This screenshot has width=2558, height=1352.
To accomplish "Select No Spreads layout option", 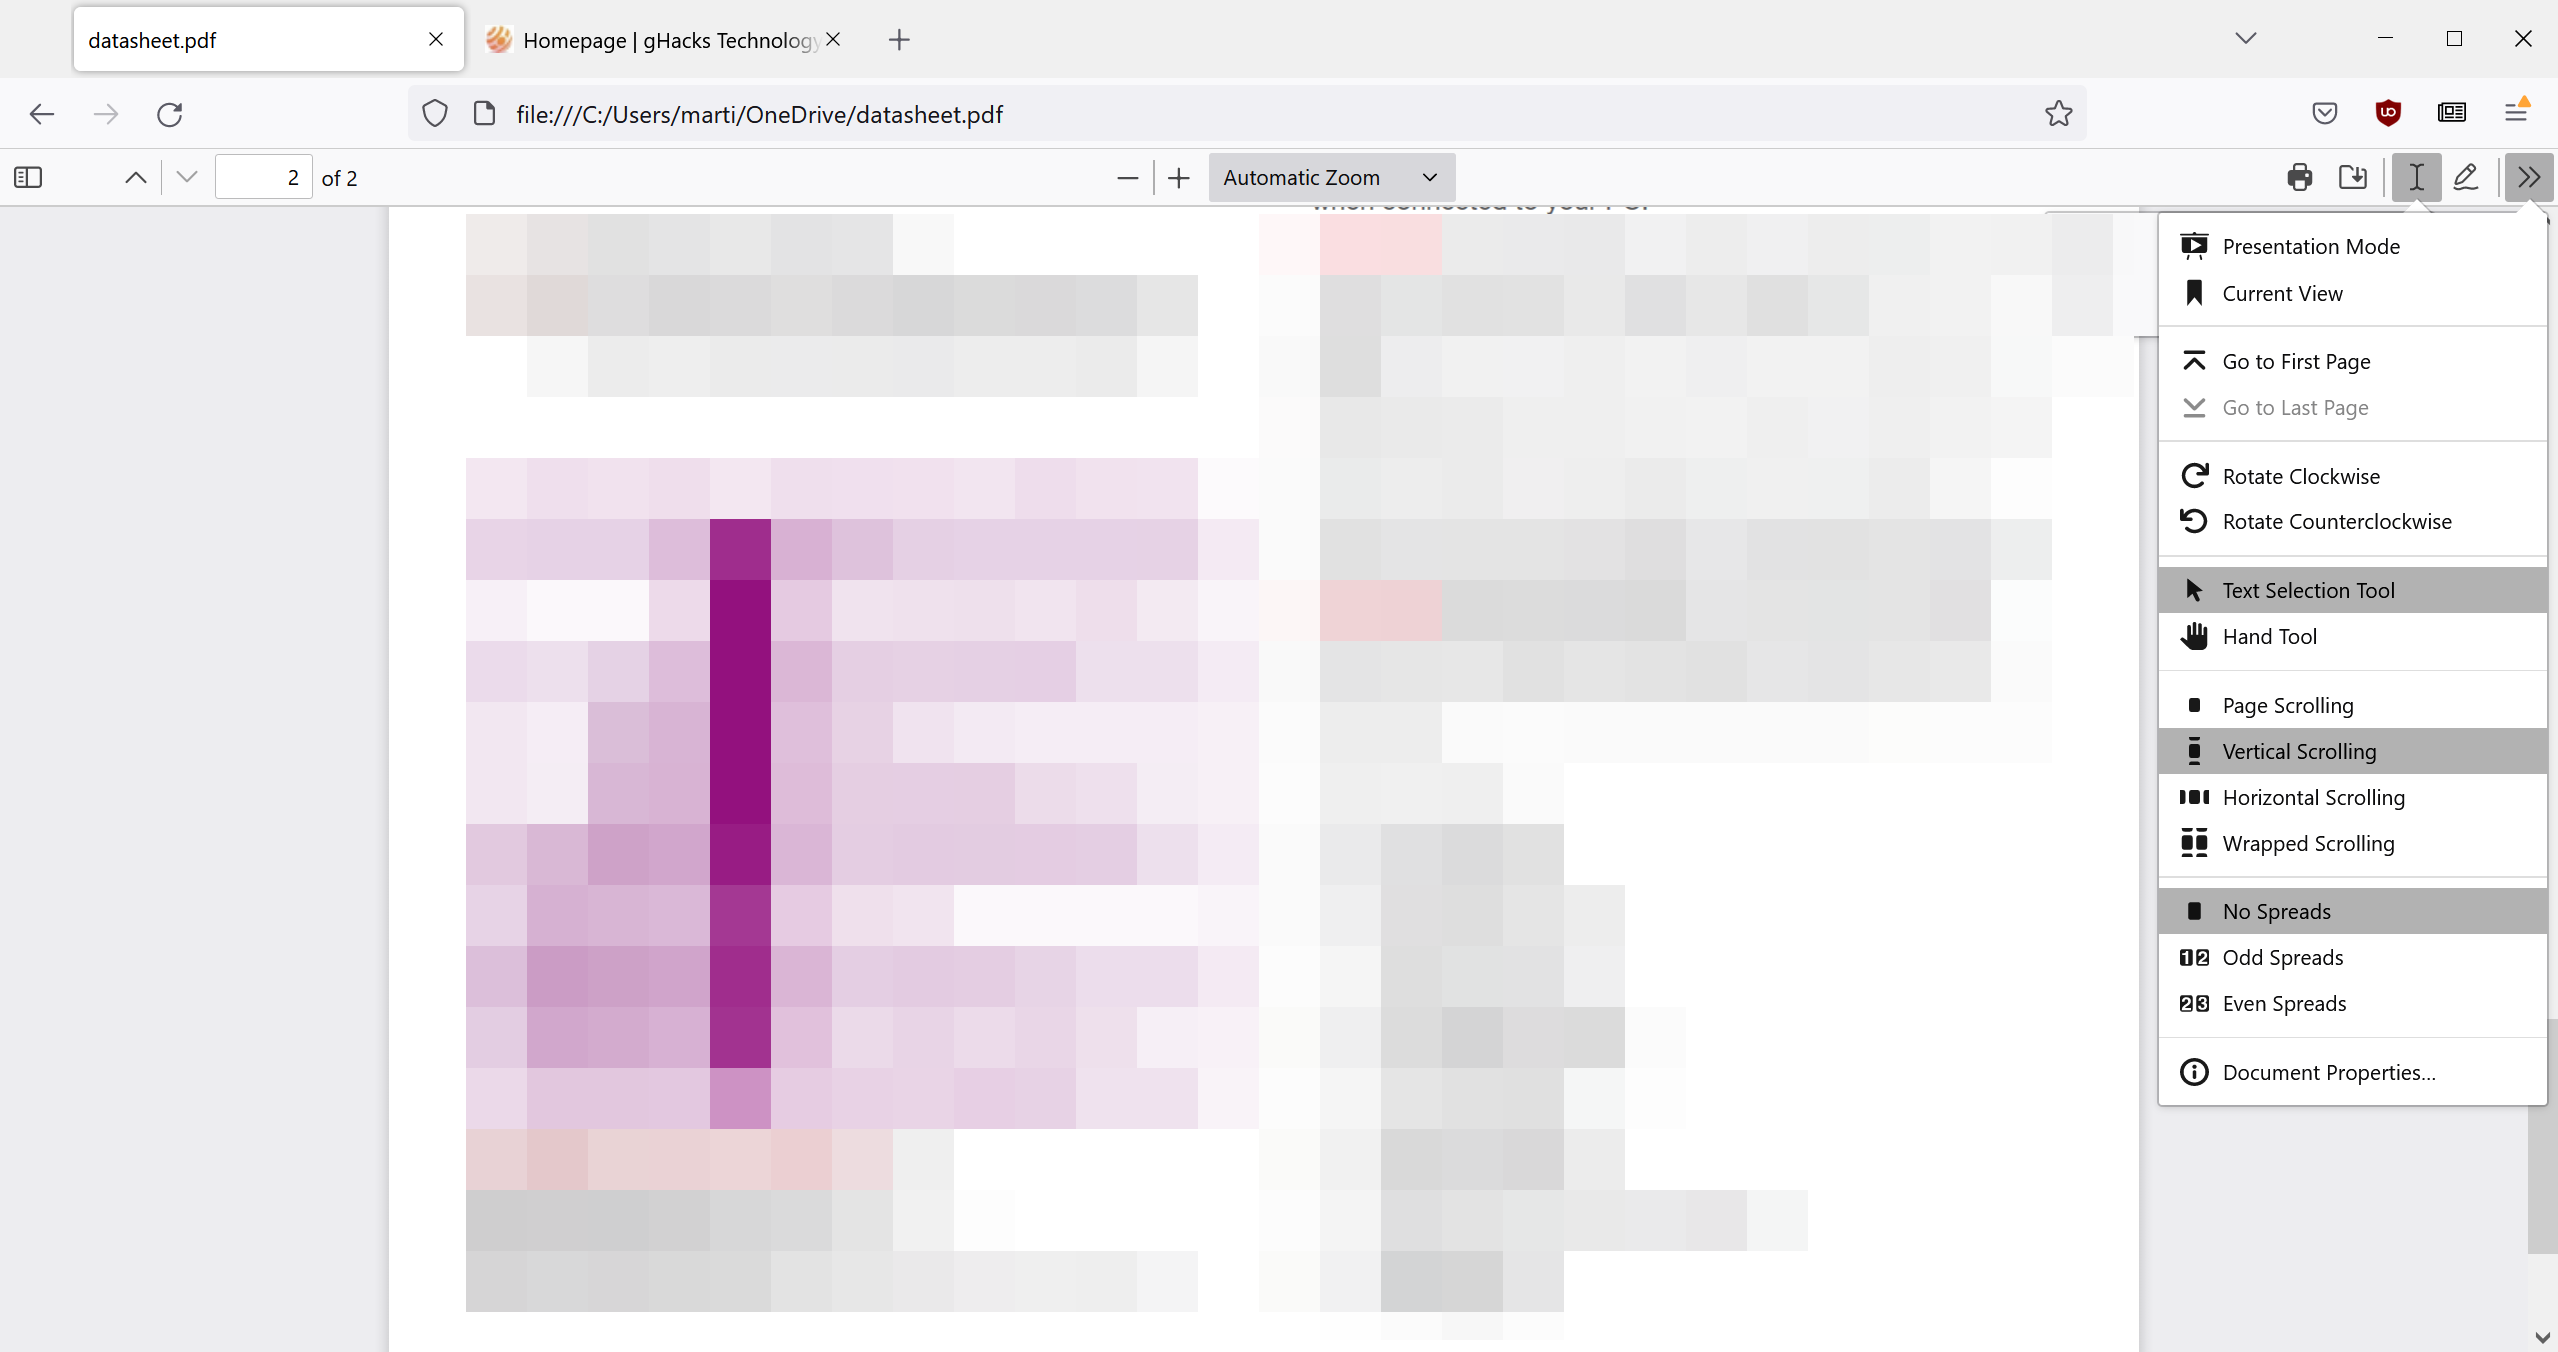I will [x=2277, y=910].
